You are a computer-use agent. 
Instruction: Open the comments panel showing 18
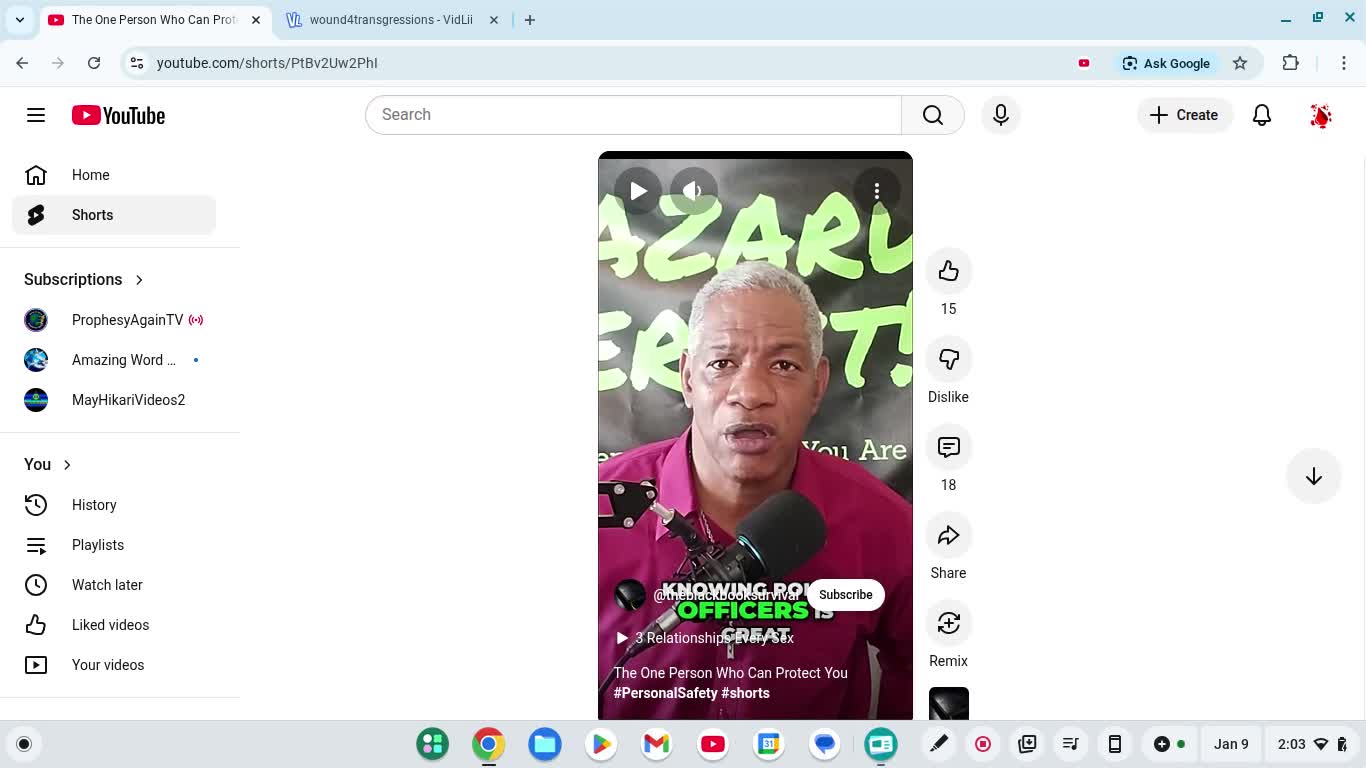click(x=948, y=448)
